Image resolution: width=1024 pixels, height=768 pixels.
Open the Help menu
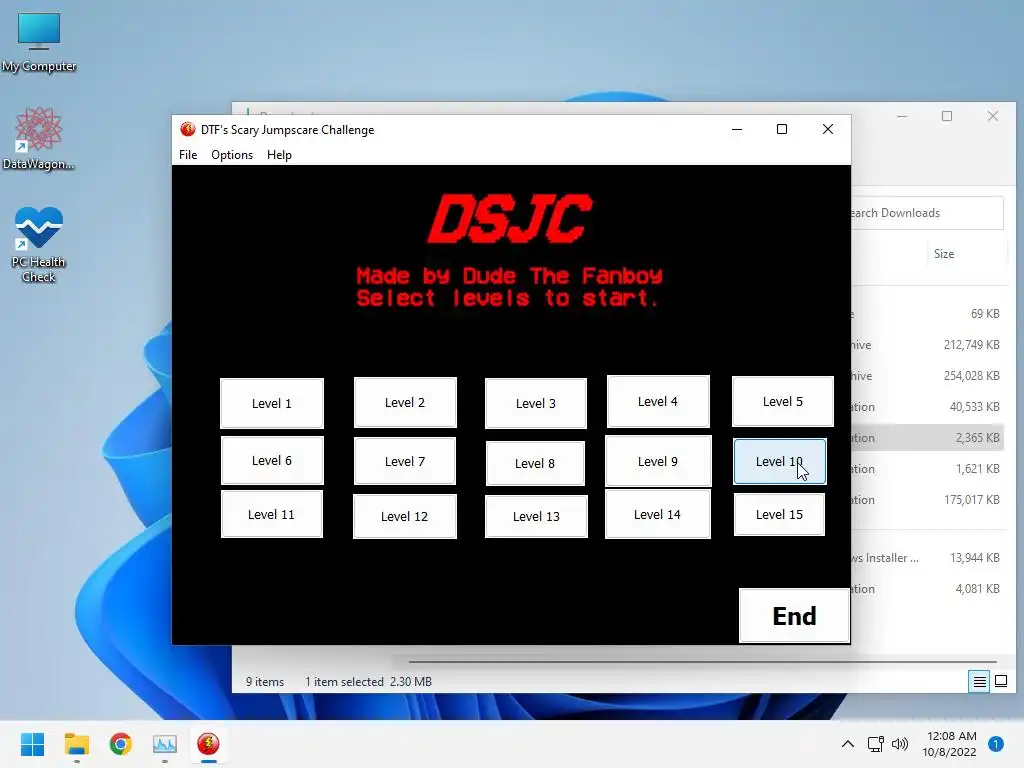(x=279, y=155)
